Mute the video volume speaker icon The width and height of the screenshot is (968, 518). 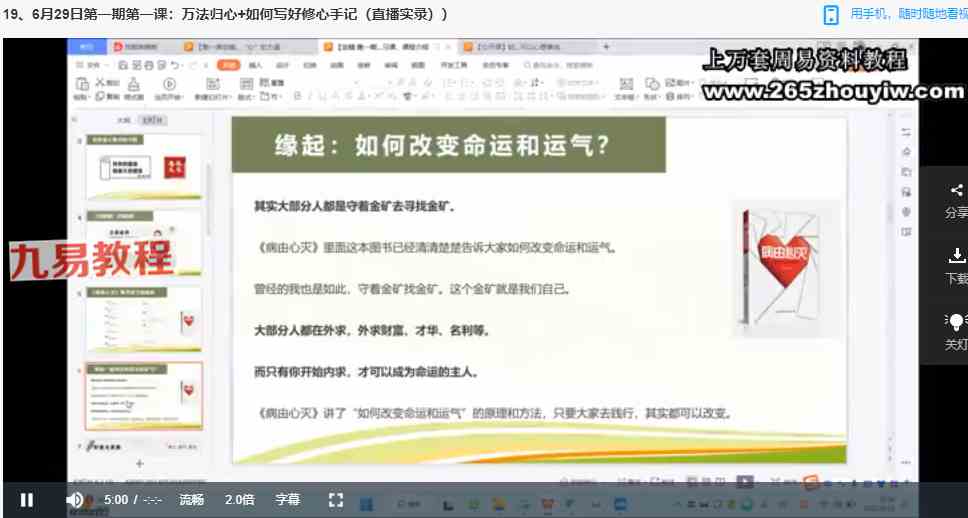(75, 499)
